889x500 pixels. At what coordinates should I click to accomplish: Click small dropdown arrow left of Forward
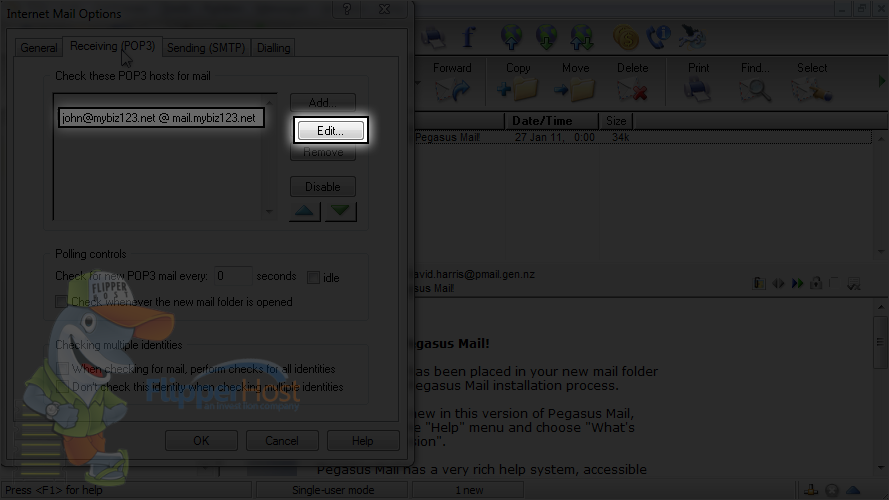418,83
